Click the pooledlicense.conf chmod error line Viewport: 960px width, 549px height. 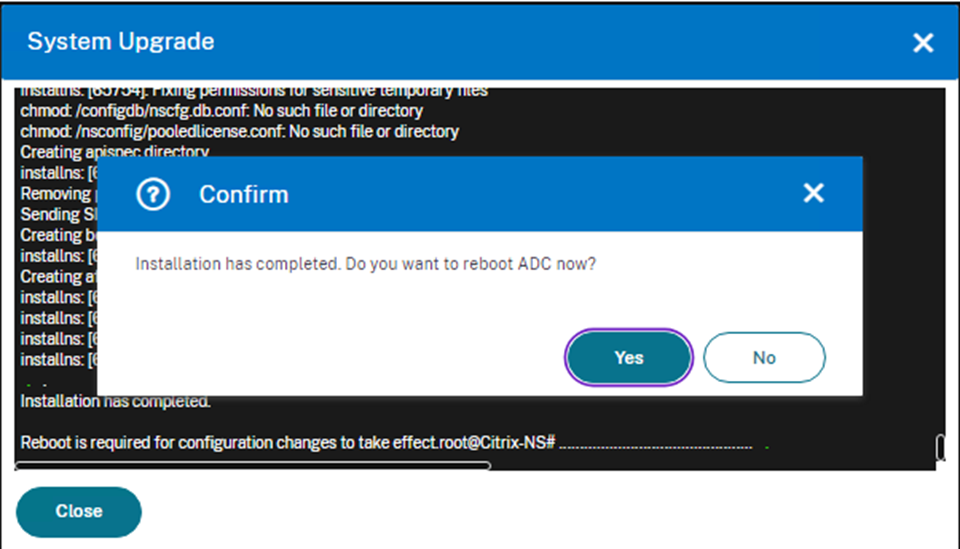click(239, 132)
